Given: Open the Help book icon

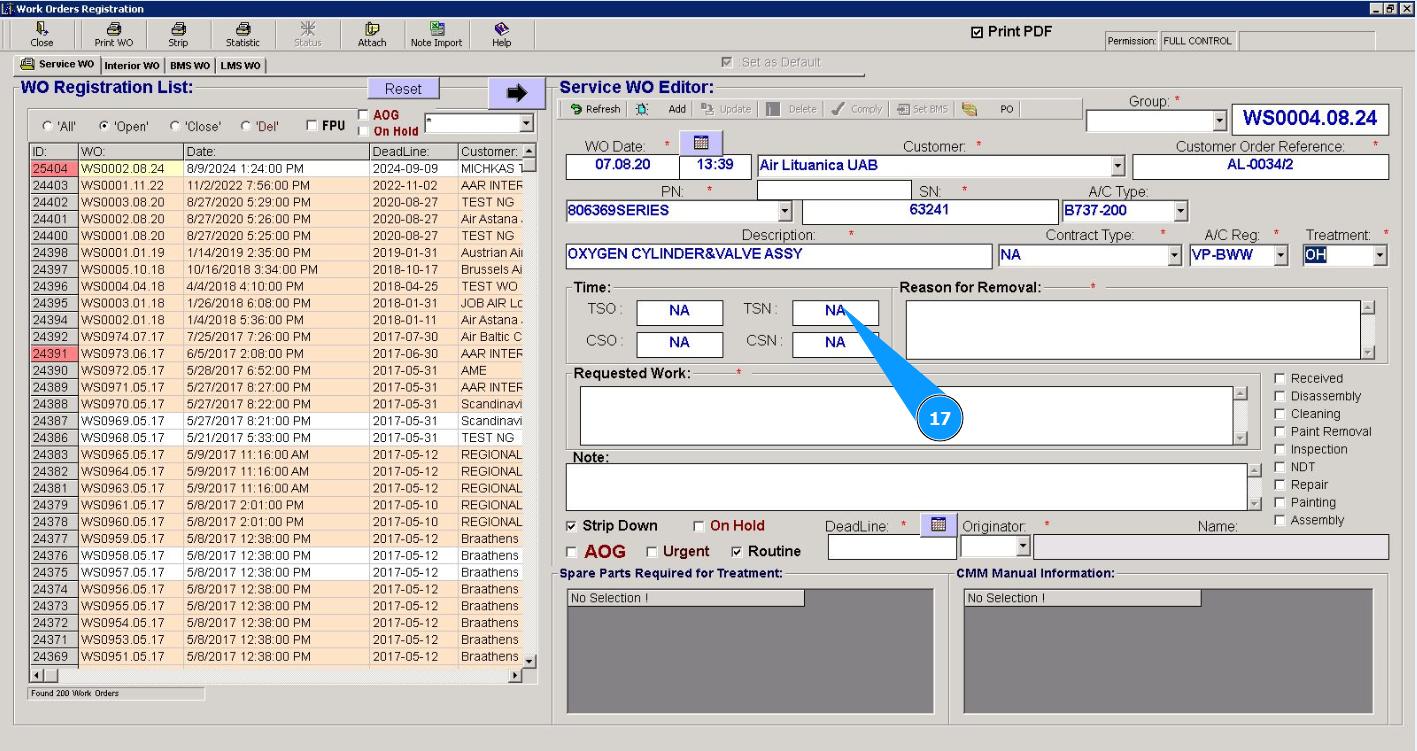Looking at the screenshot, I should tap(501, 30).
